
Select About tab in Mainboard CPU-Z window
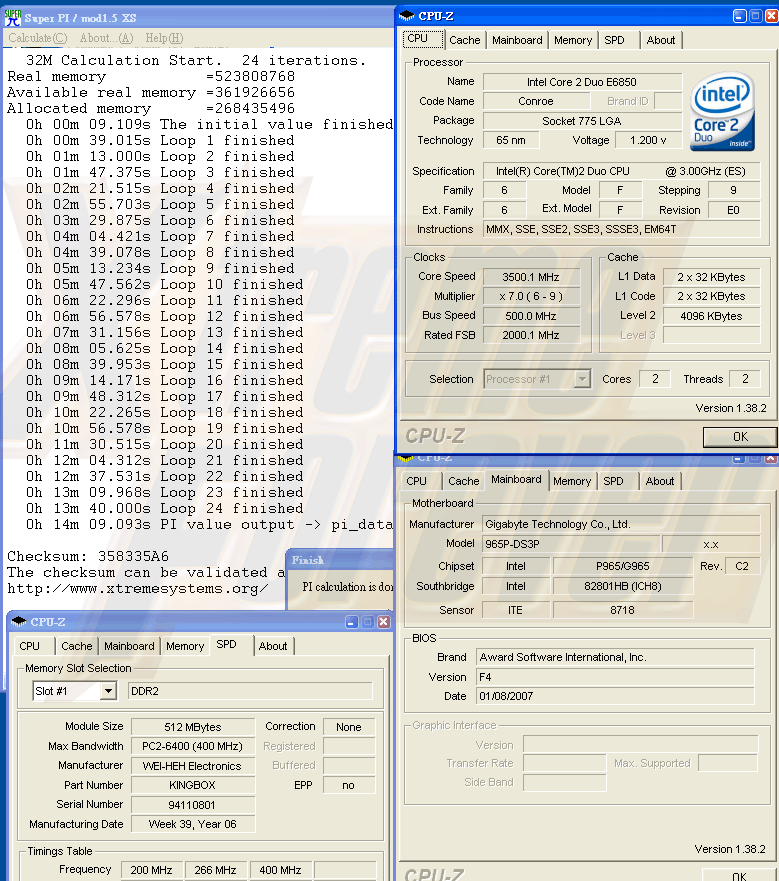(x=659, y=482)
